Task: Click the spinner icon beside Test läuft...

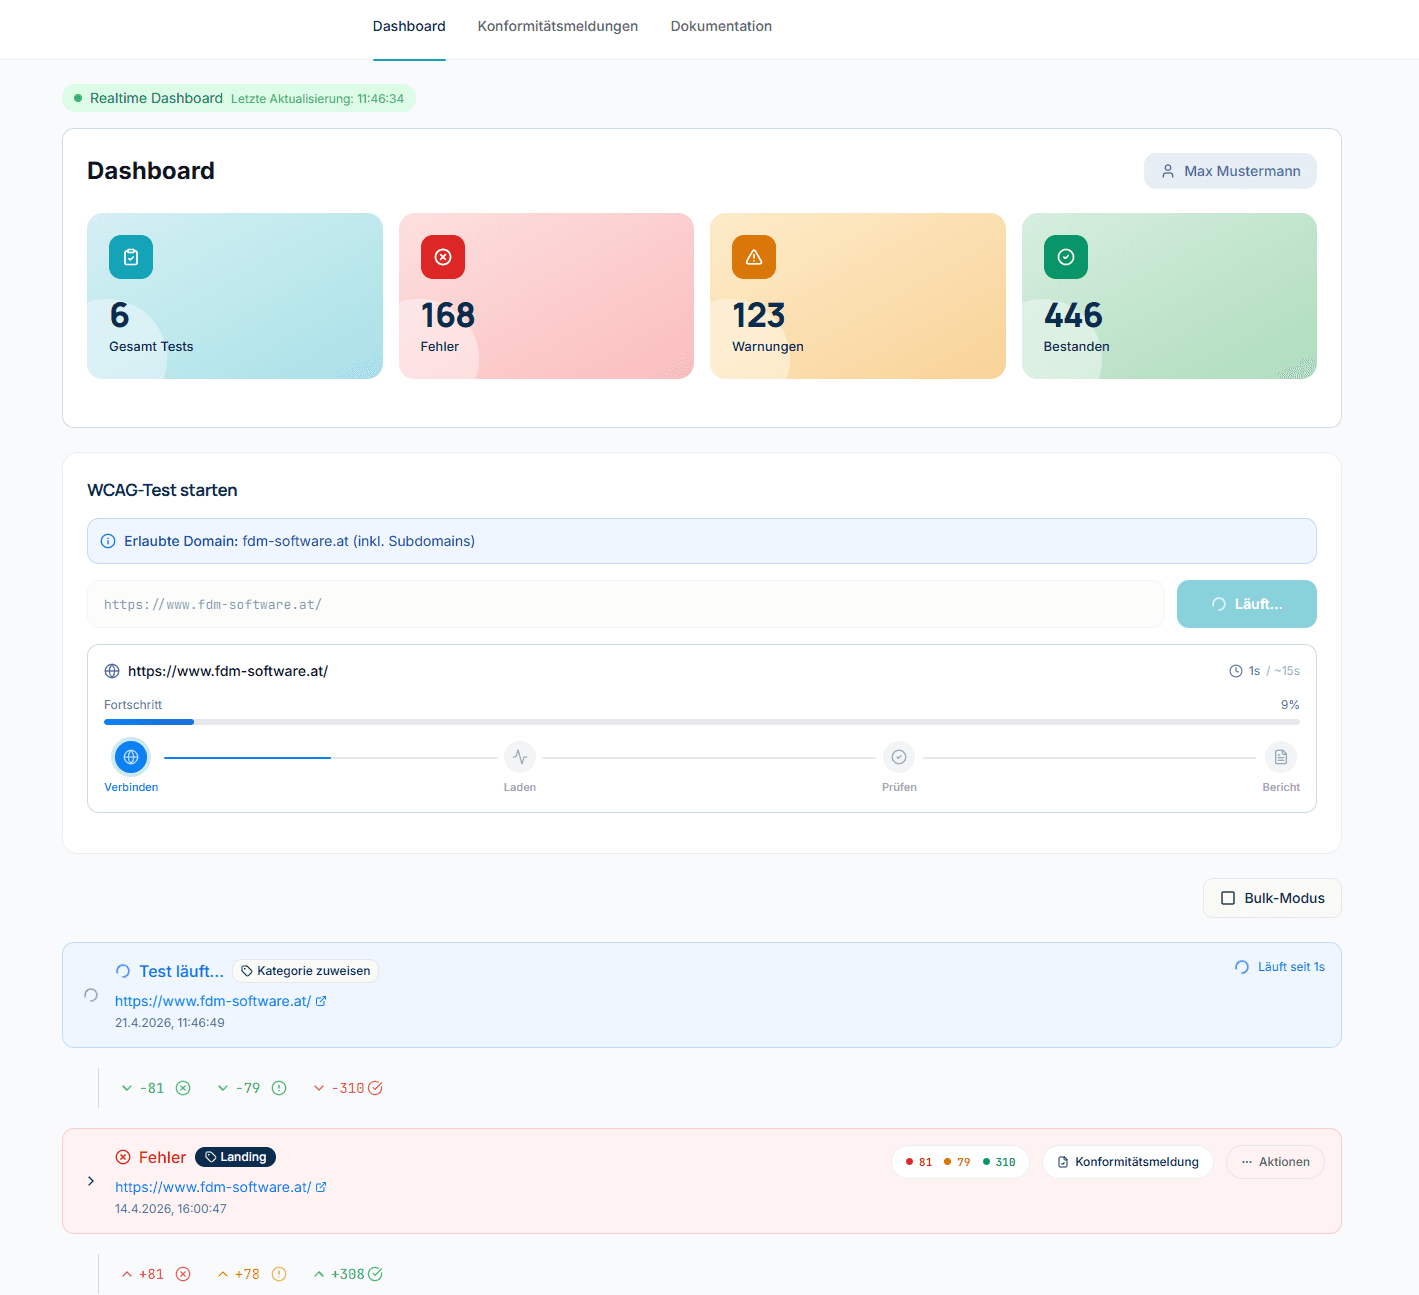Action: pos(123,971)
